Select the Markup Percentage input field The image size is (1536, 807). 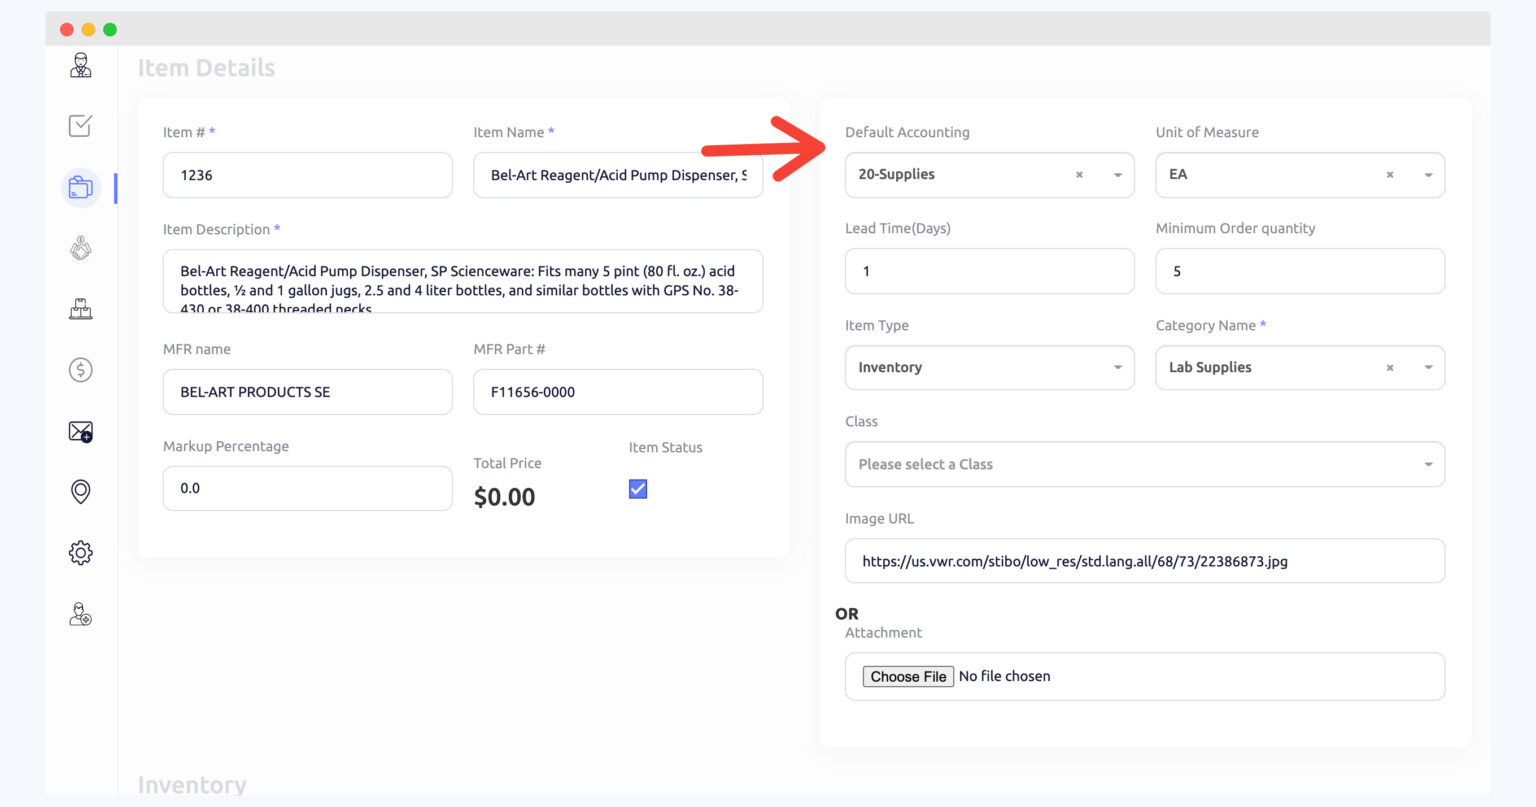pos(307,488)
